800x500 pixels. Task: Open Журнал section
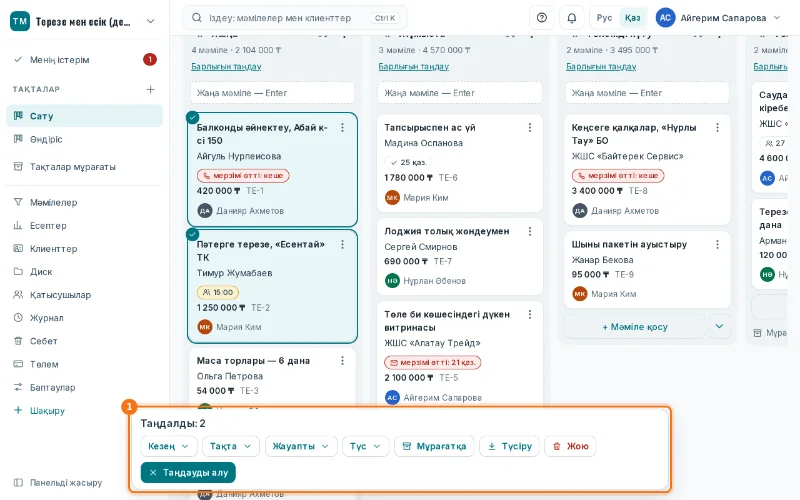[x=85, y=318]
